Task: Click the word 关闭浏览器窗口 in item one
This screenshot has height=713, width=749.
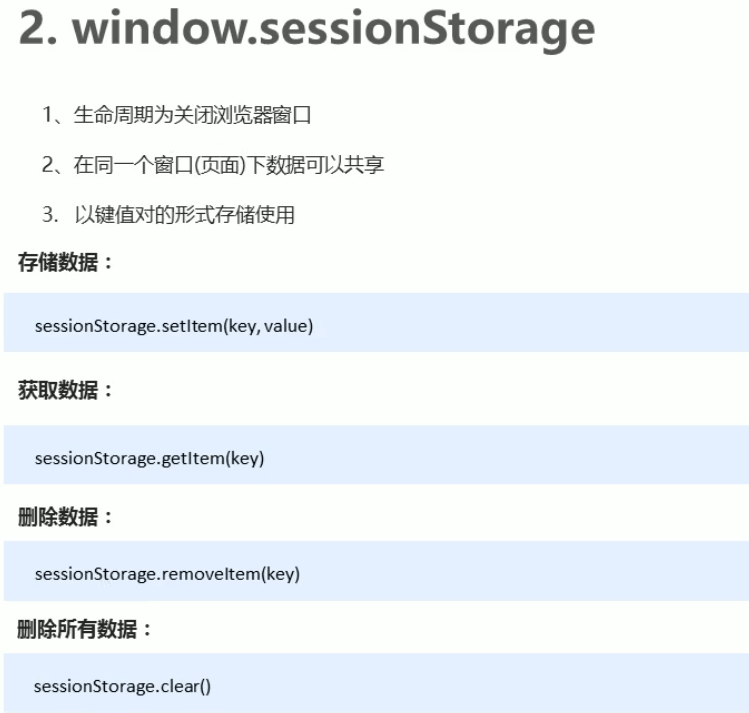Action: (242, 115)
